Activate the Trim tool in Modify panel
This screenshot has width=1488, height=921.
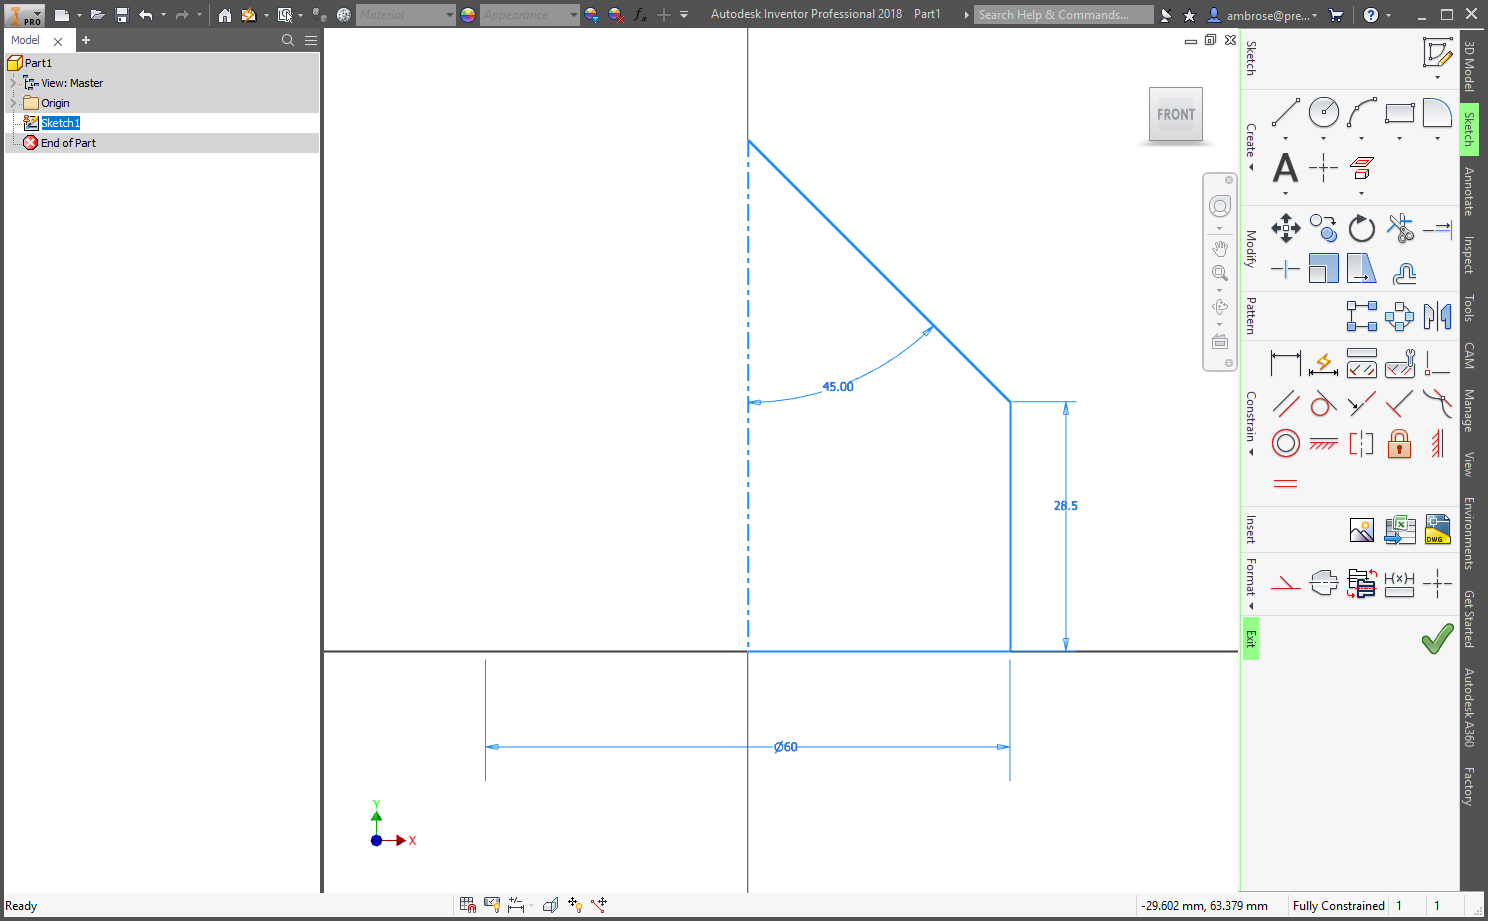click(1400, 228)
